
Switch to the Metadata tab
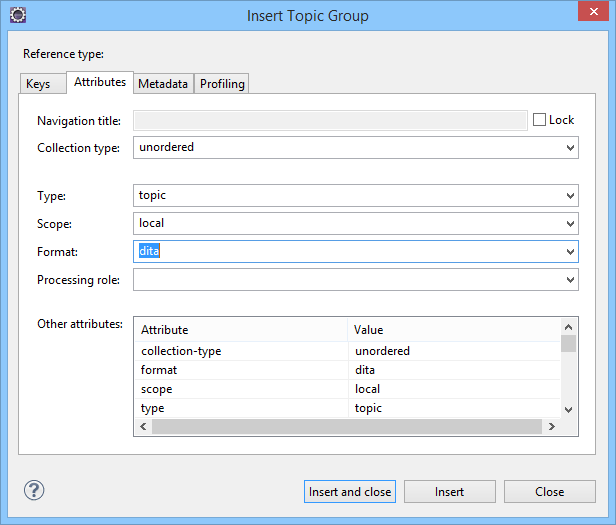pyautogui.click(x=162, y=84)
